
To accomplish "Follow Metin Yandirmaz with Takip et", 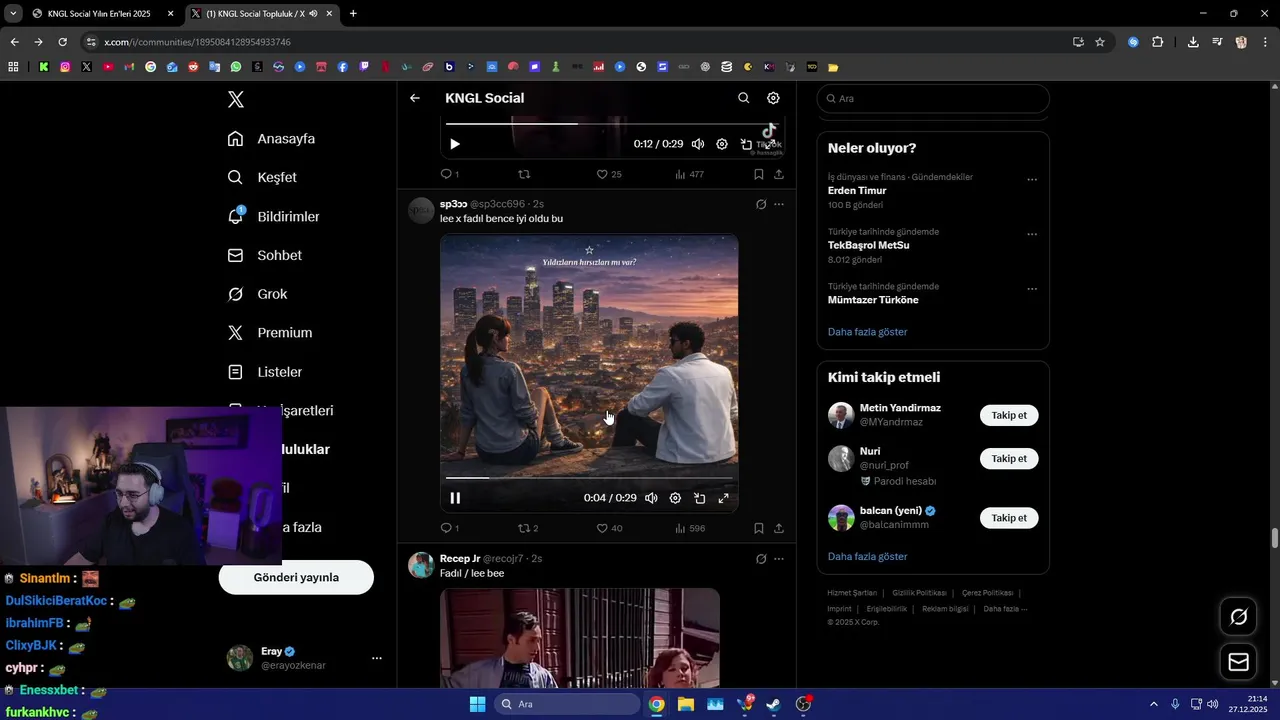I will click(x=1009, y=415).
